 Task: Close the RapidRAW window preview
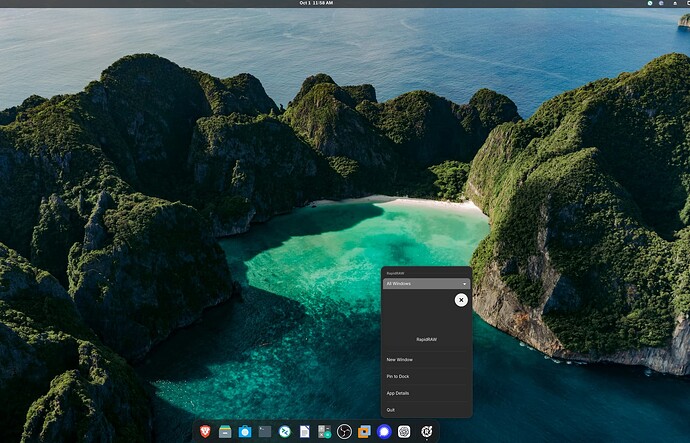pyautogui.click(x=461, y=300)
